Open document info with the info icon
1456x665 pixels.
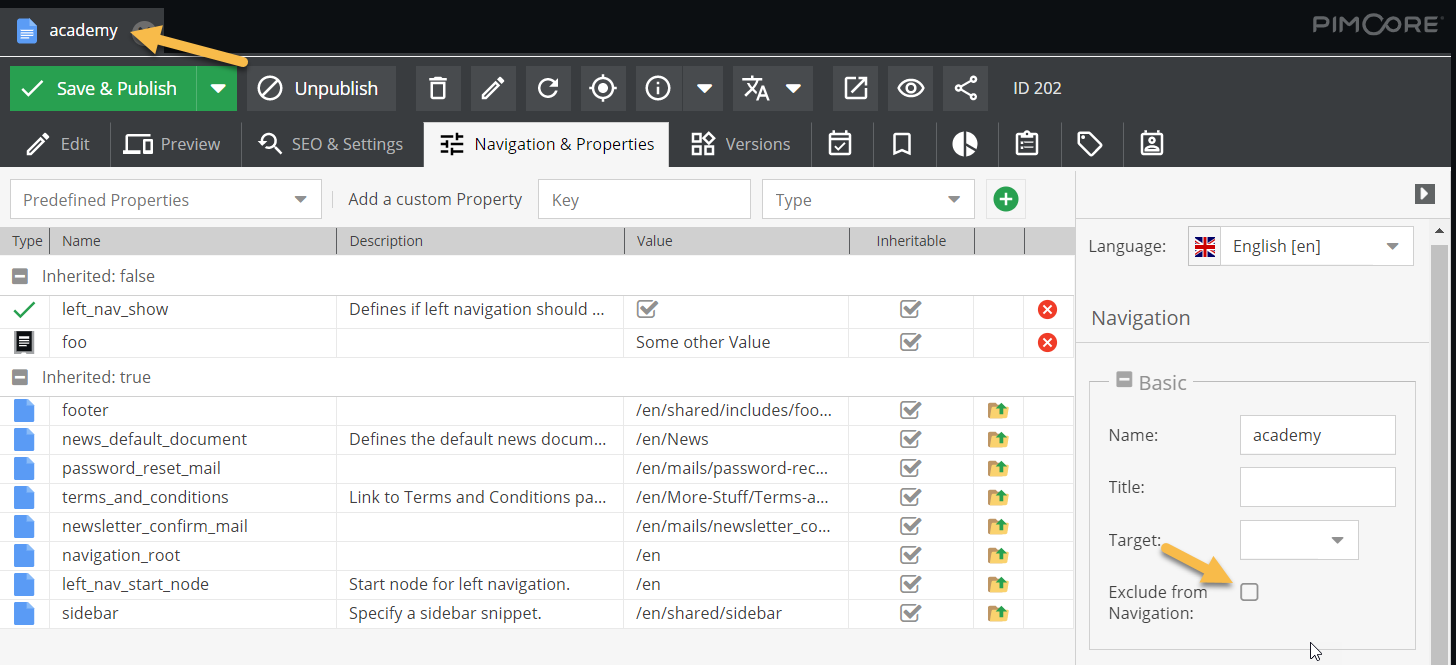click(x=658, y=88)
